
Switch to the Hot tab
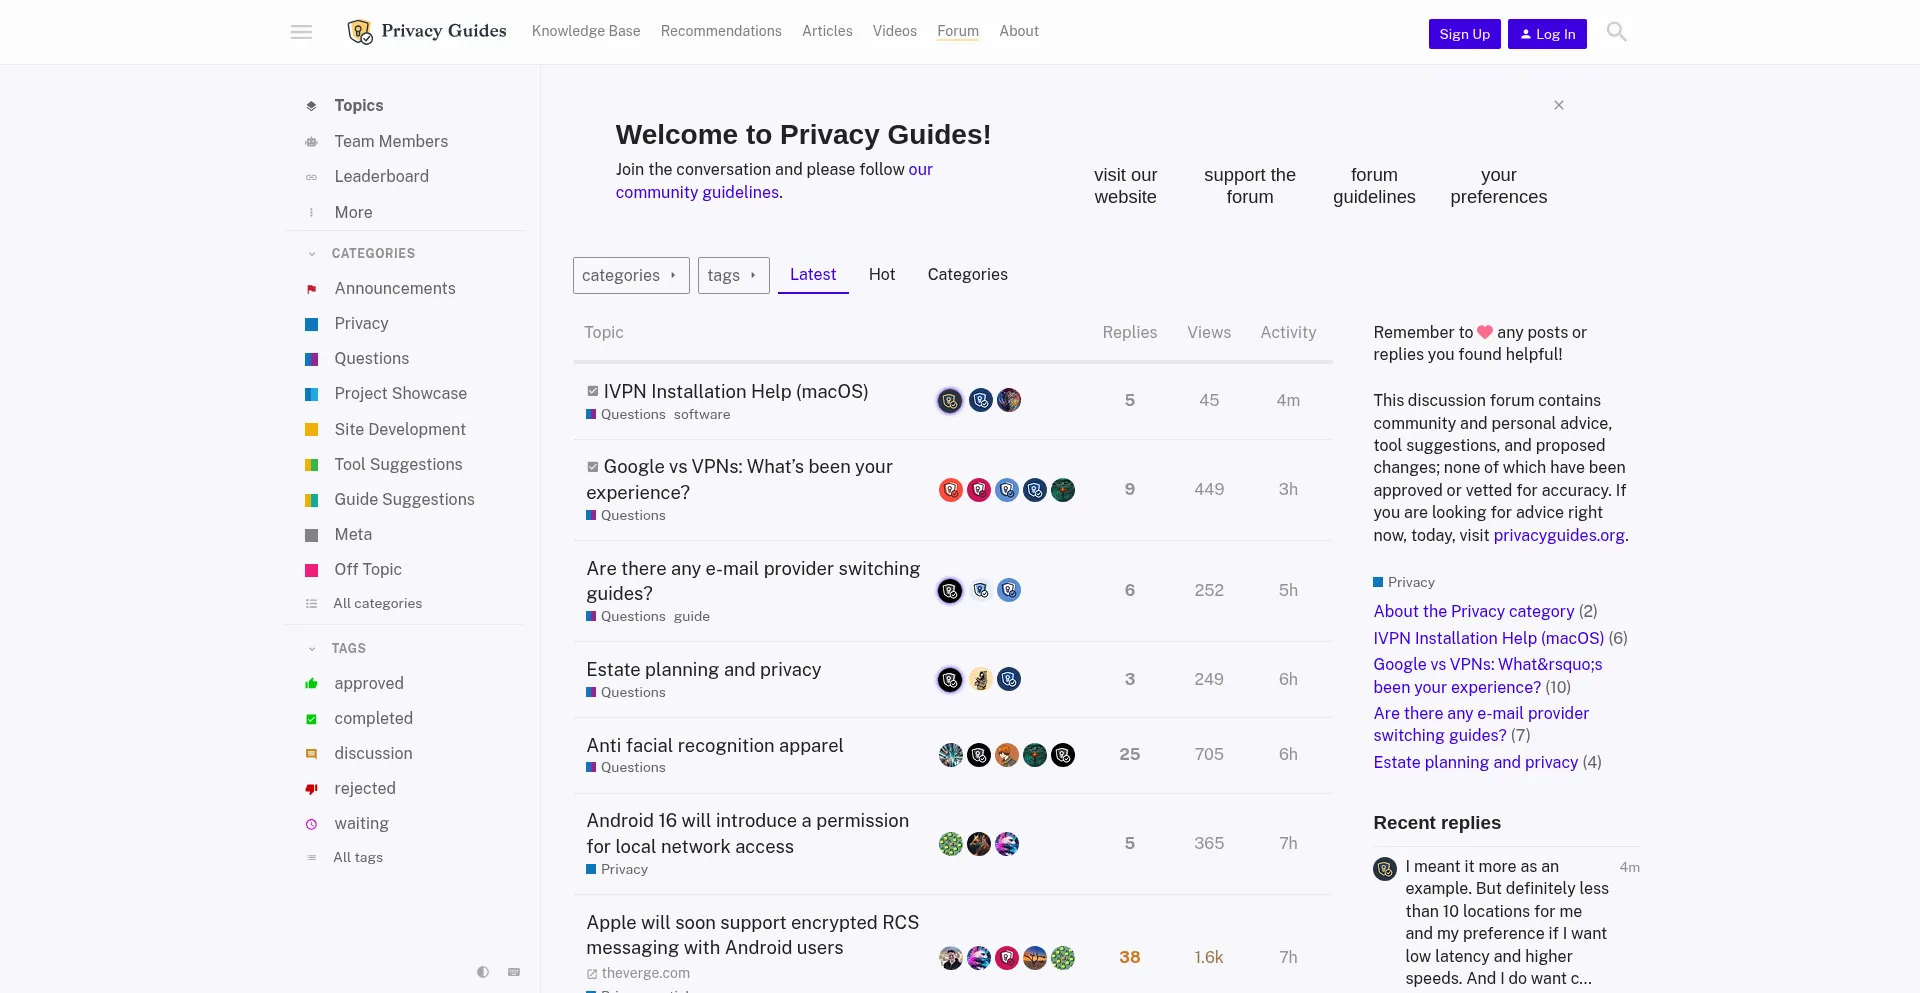(882, 274)
